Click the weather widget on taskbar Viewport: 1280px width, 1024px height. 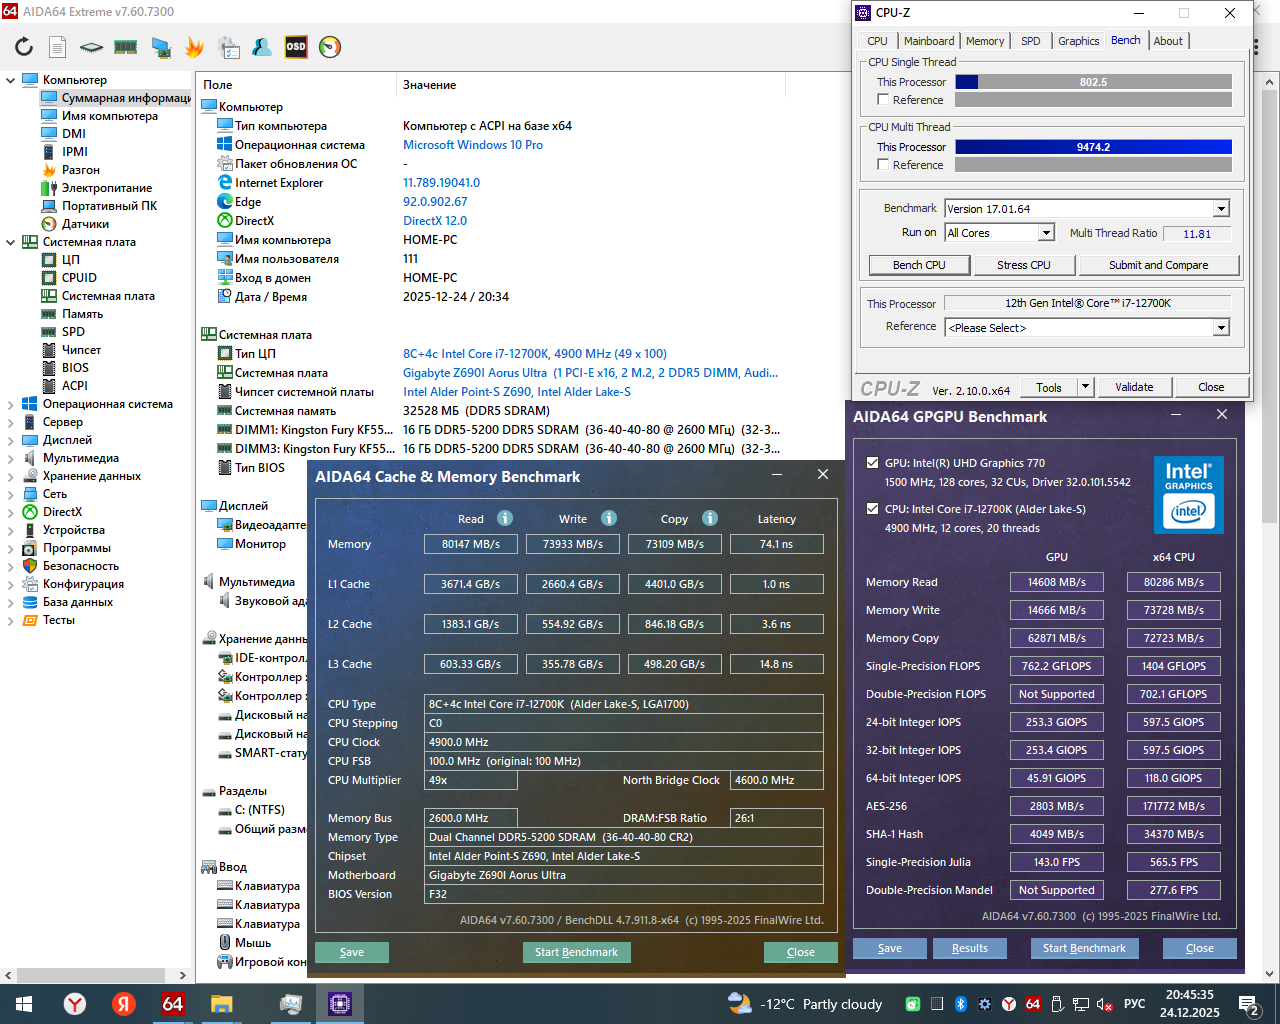pos(805,1004)
